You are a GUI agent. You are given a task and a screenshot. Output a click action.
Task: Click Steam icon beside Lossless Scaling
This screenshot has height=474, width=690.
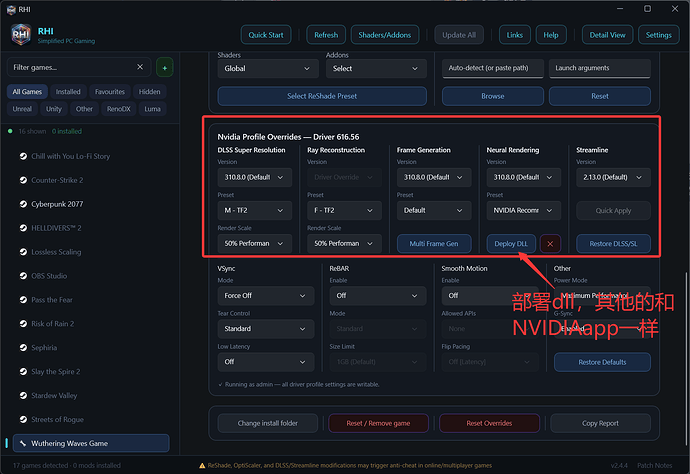click(x=23, y=252)
